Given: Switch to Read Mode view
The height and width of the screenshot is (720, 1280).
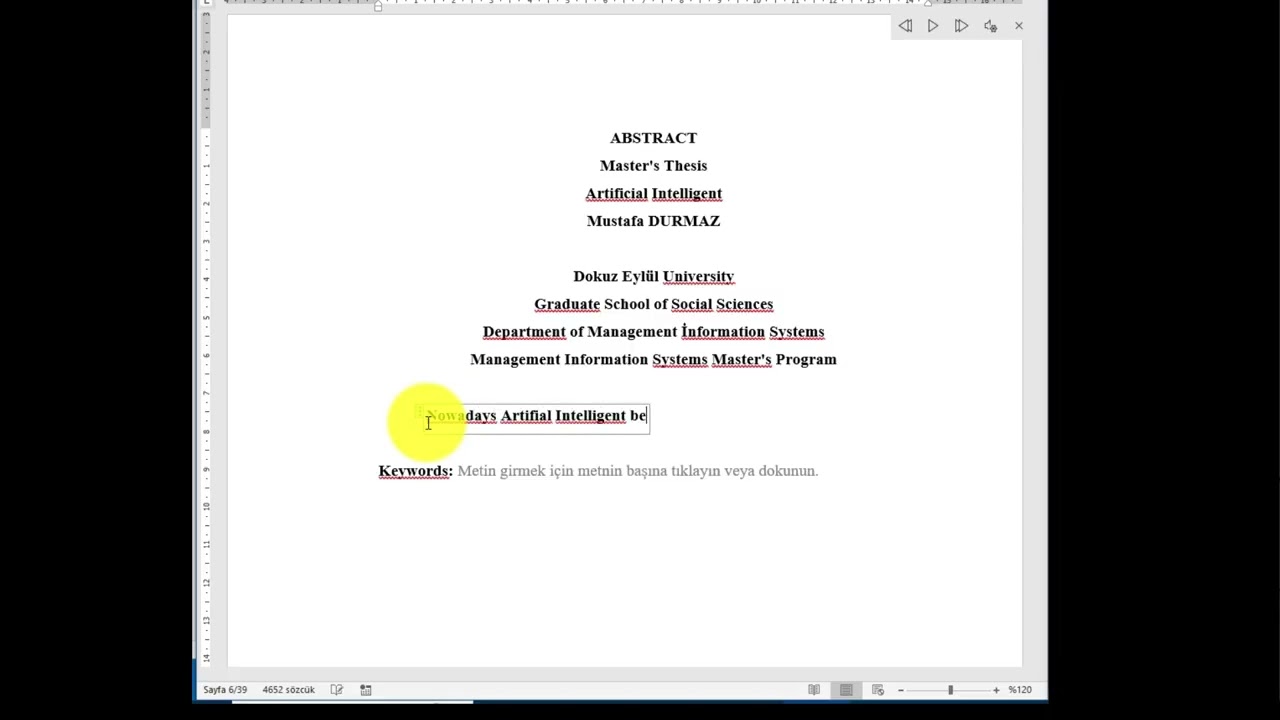Looking at the screenshot, I should click(814, 690).
